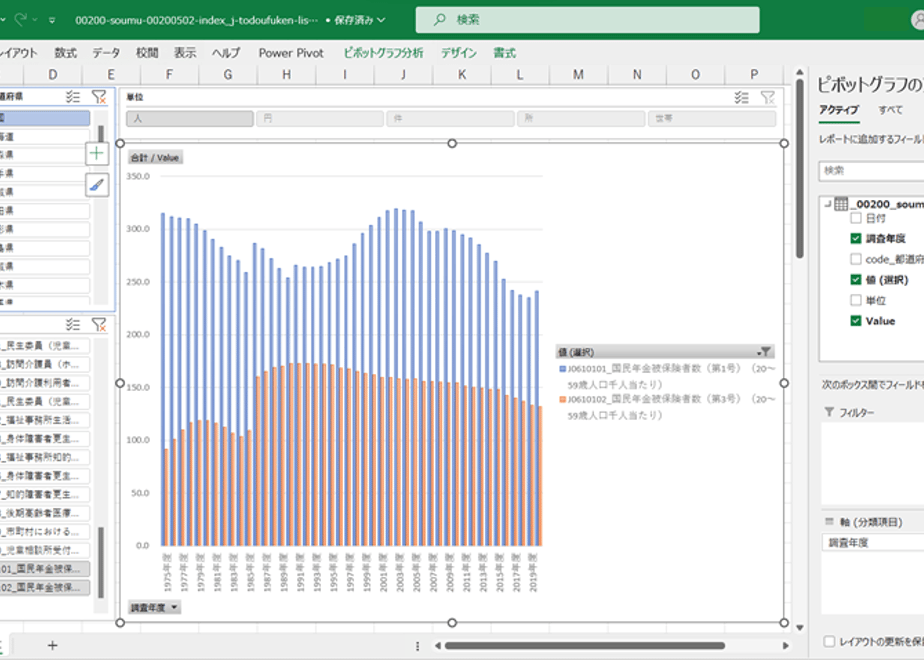This screenshot has height=660, width=924.
Task: Open the データ ribbon tab
Action: [106, 53]
